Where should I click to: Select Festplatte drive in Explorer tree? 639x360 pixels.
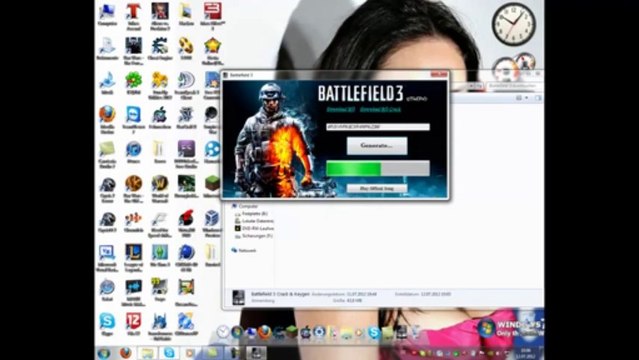pos(251,213)
